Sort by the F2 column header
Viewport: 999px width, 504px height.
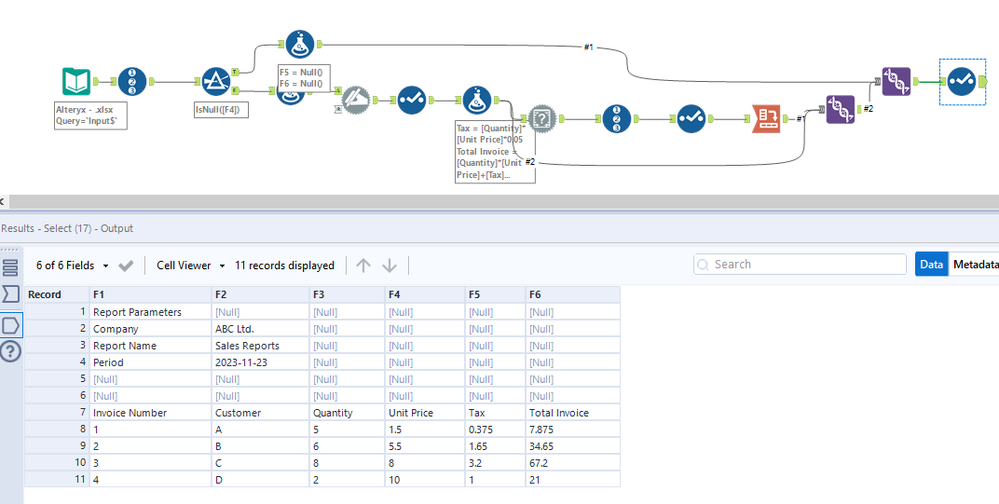261,294
